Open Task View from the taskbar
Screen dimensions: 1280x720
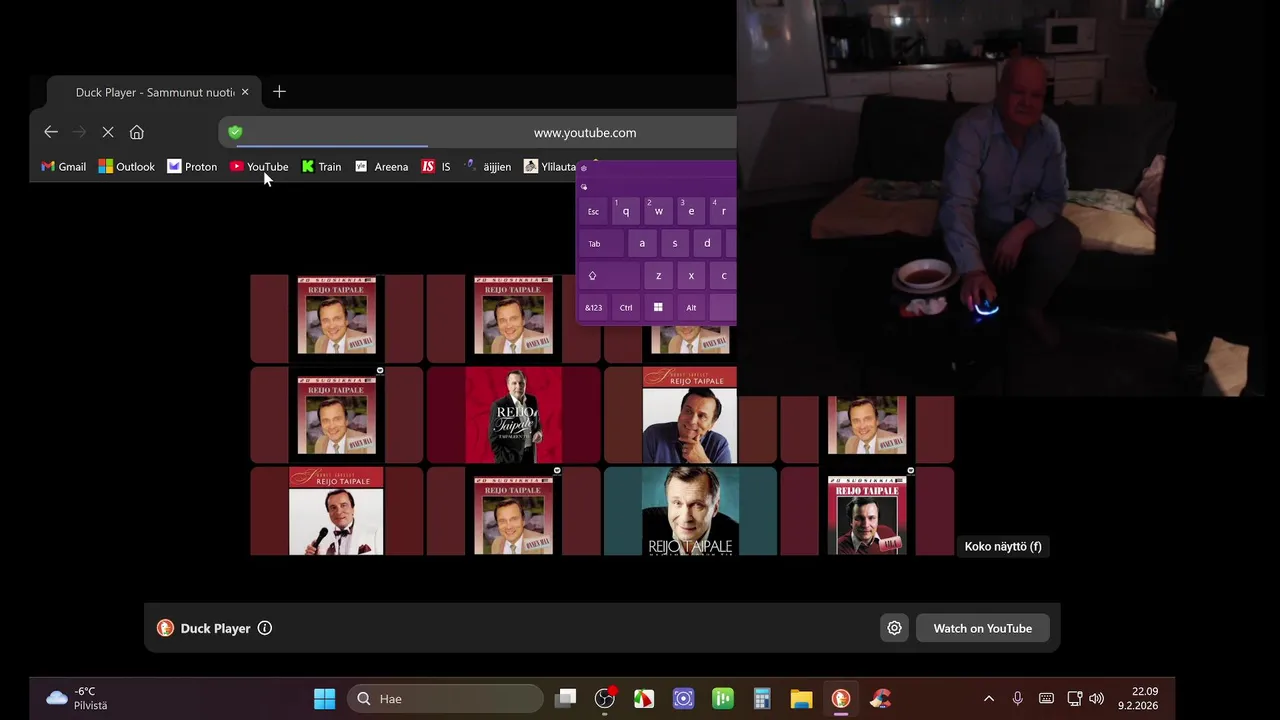567,699
